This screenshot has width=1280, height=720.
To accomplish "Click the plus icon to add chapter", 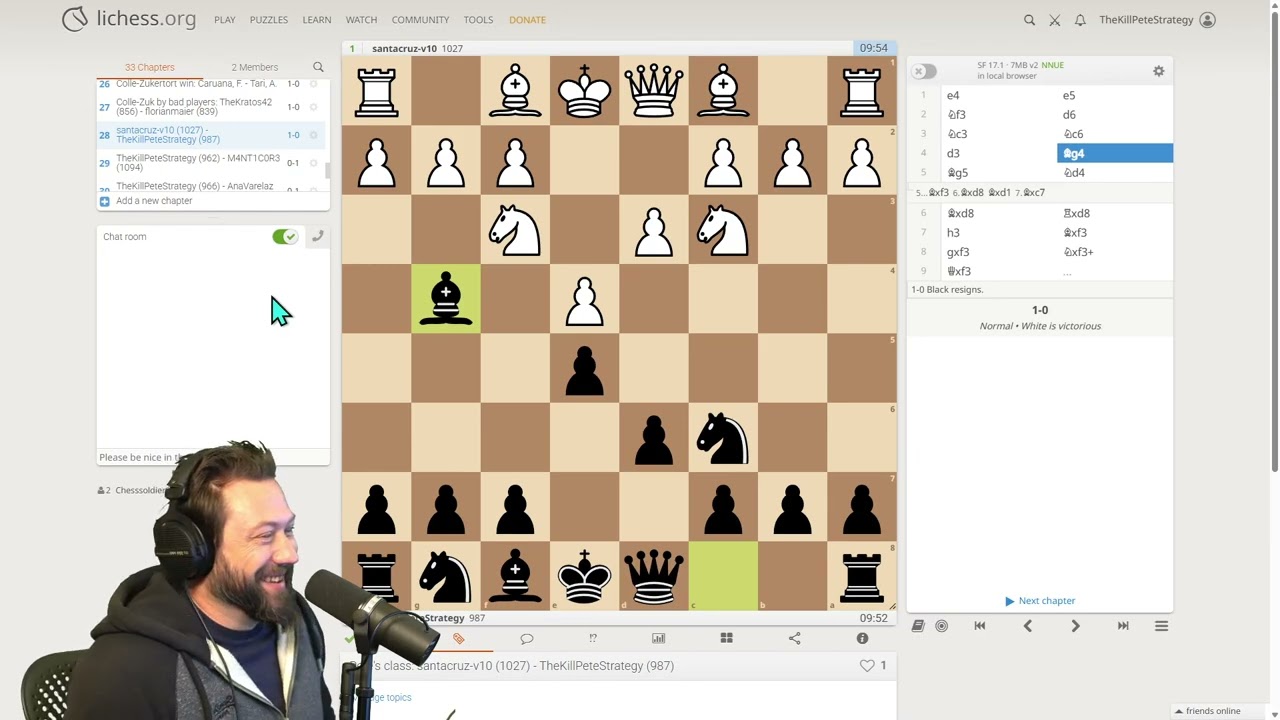I will click(104, 201).
